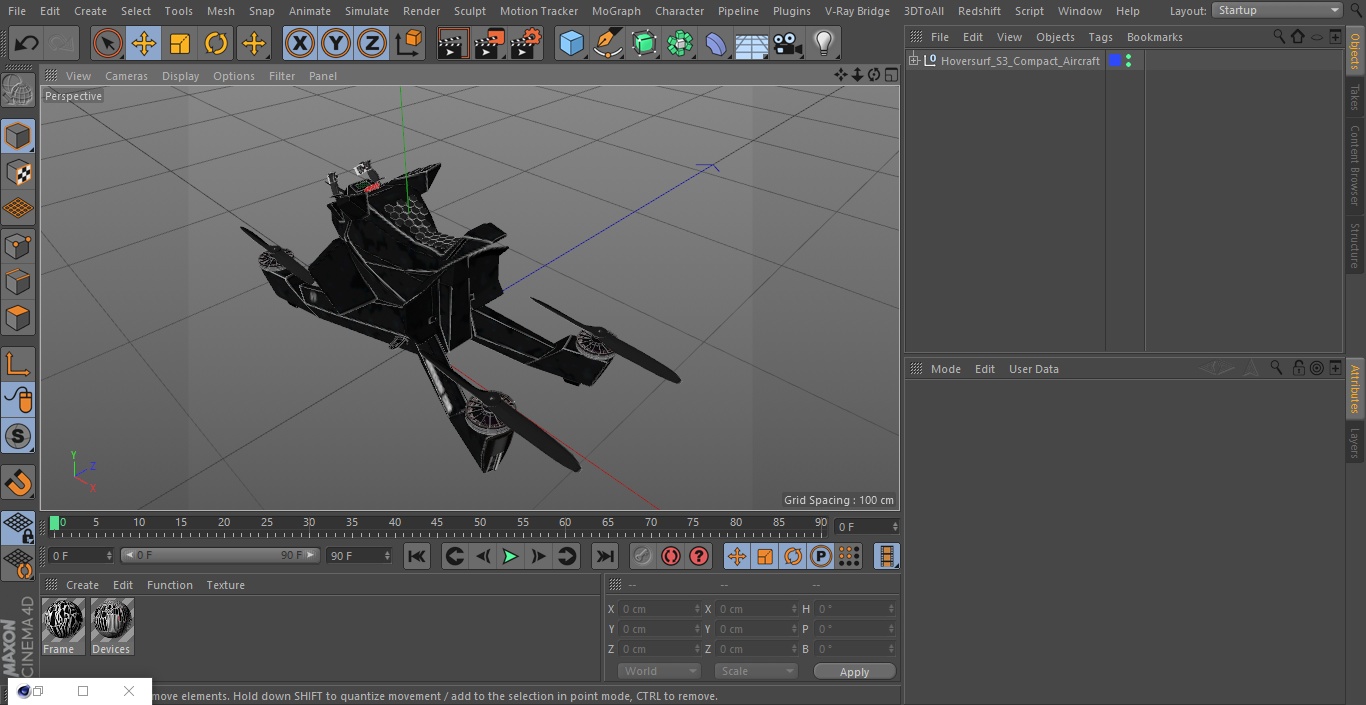
Task: Expand the Hoversurf_S3_Compact_Aircraft object tree
Action: 913,61
